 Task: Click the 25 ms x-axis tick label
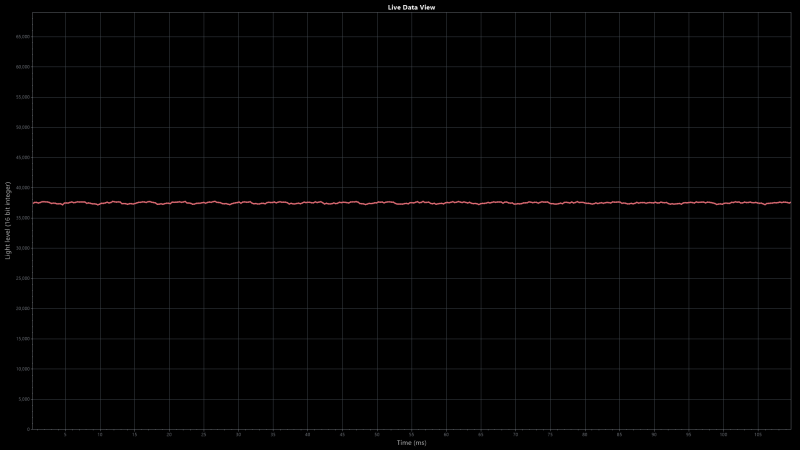204,435
